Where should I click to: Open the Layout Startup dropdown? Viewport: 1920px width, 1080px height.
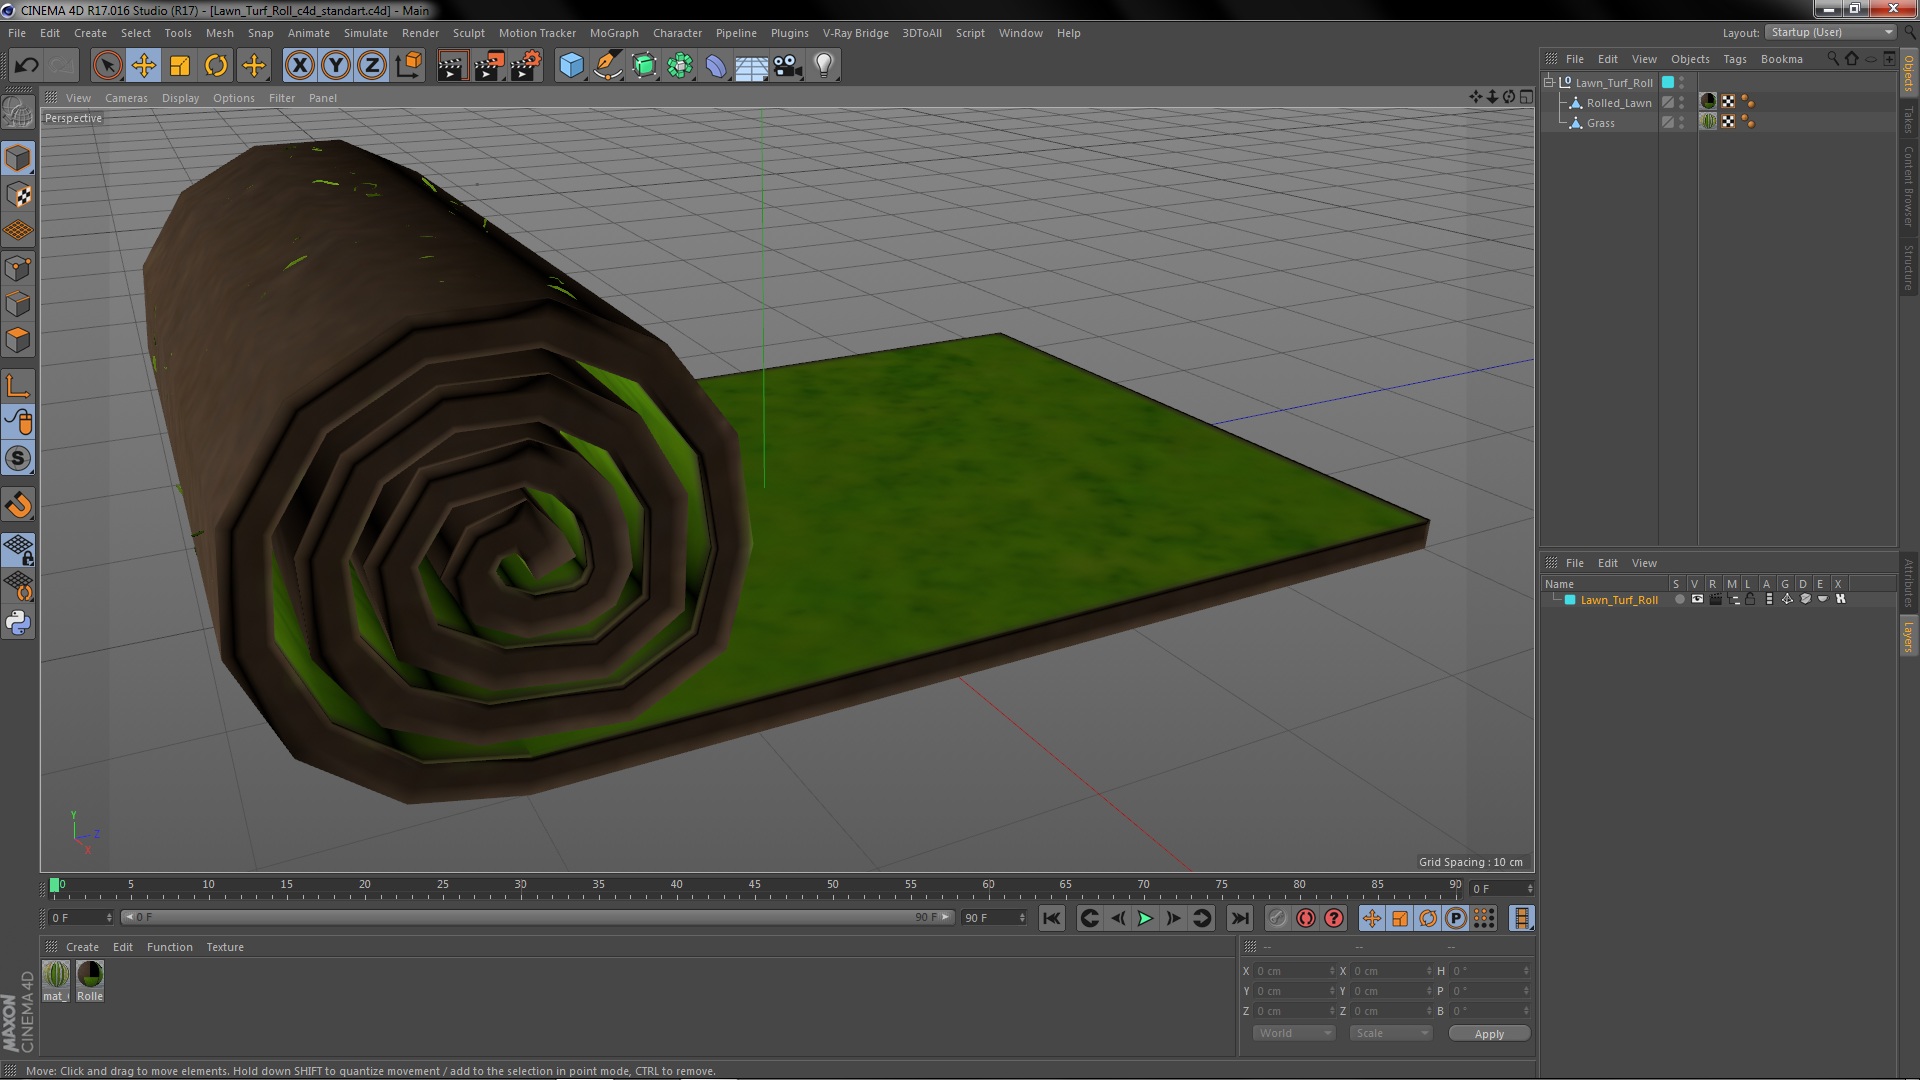point(1831,33)
